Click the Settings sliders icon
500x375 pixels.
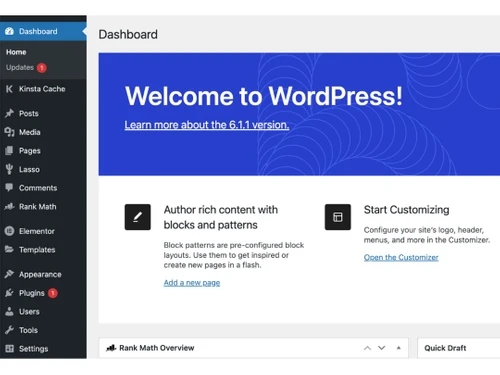9,349
